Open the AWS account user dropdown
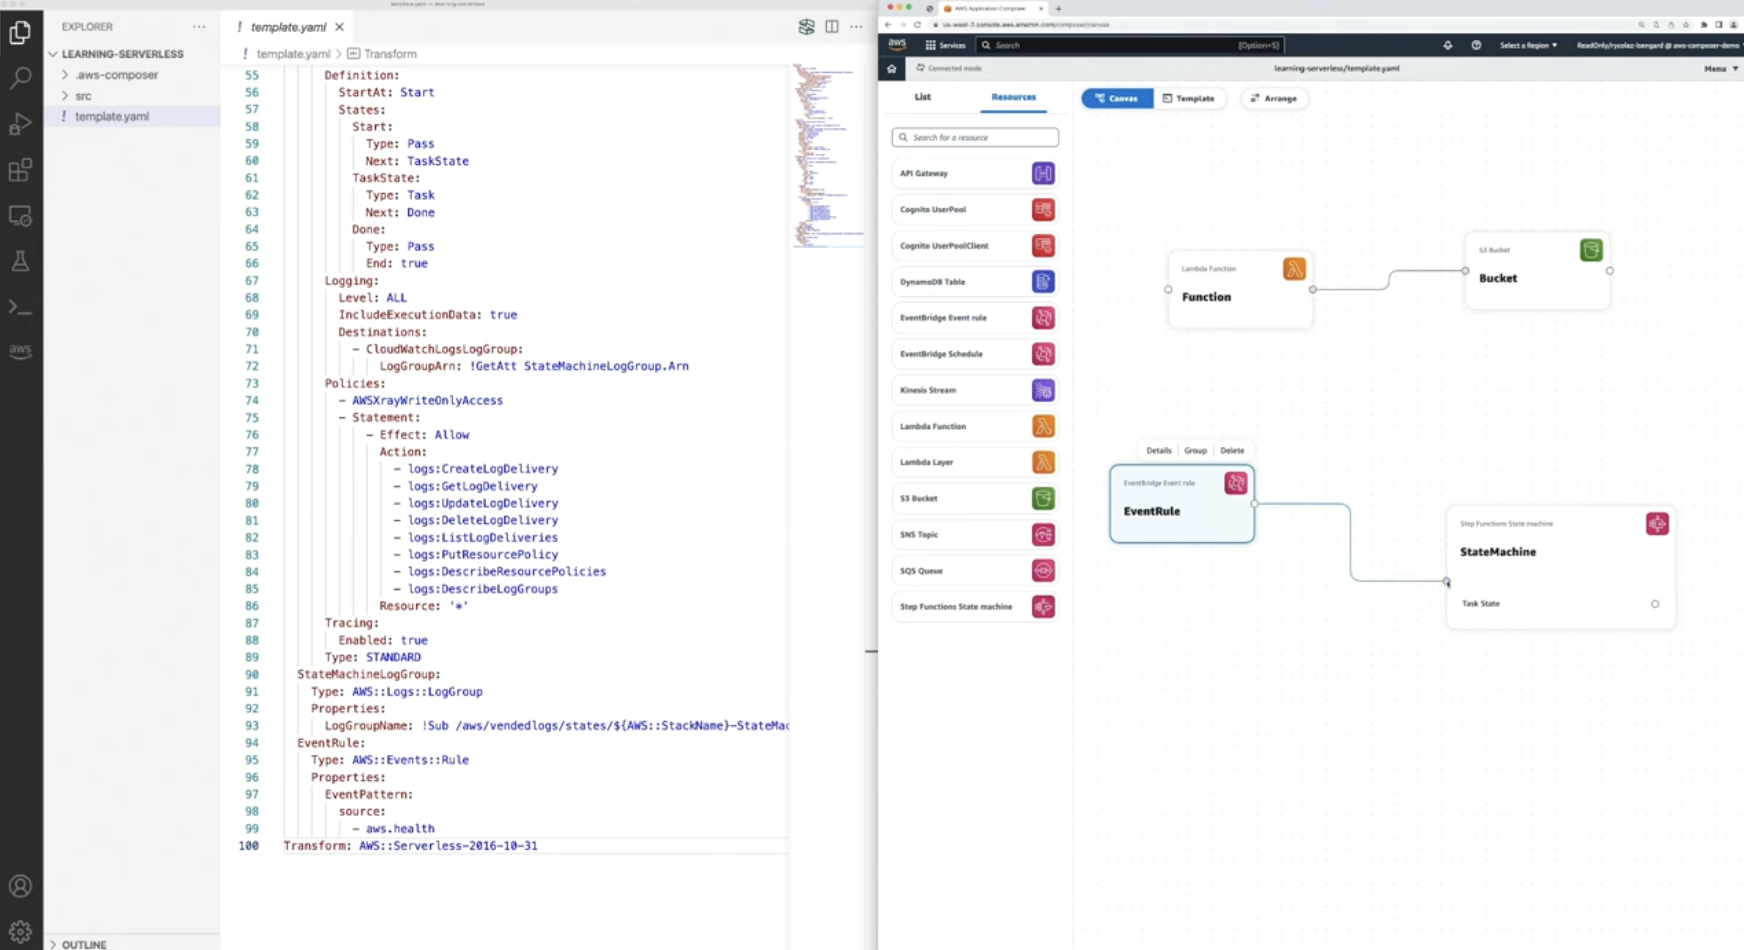1744x950 pixels. tap(1658, 45)
